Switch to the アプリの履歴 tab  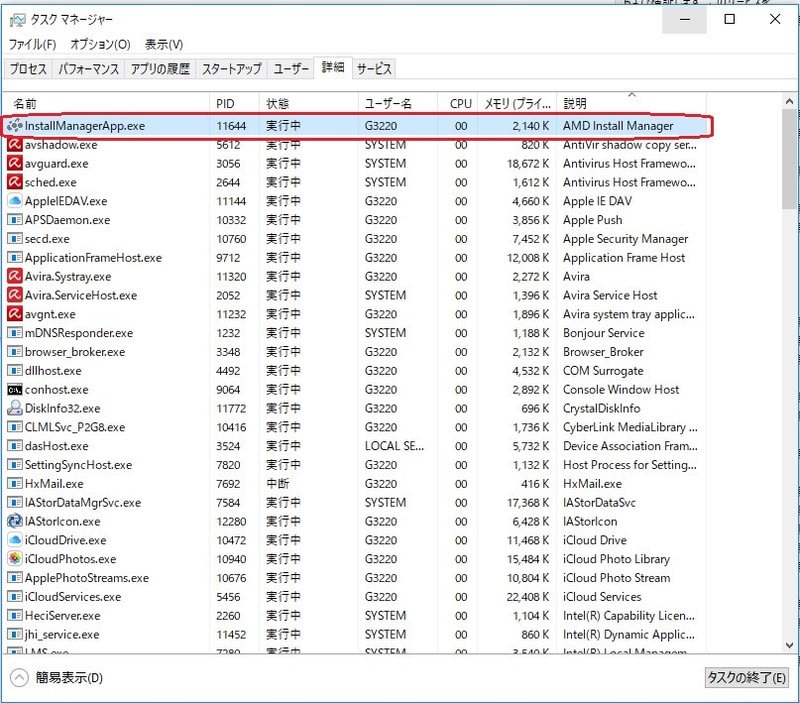(x=160, y=69)
